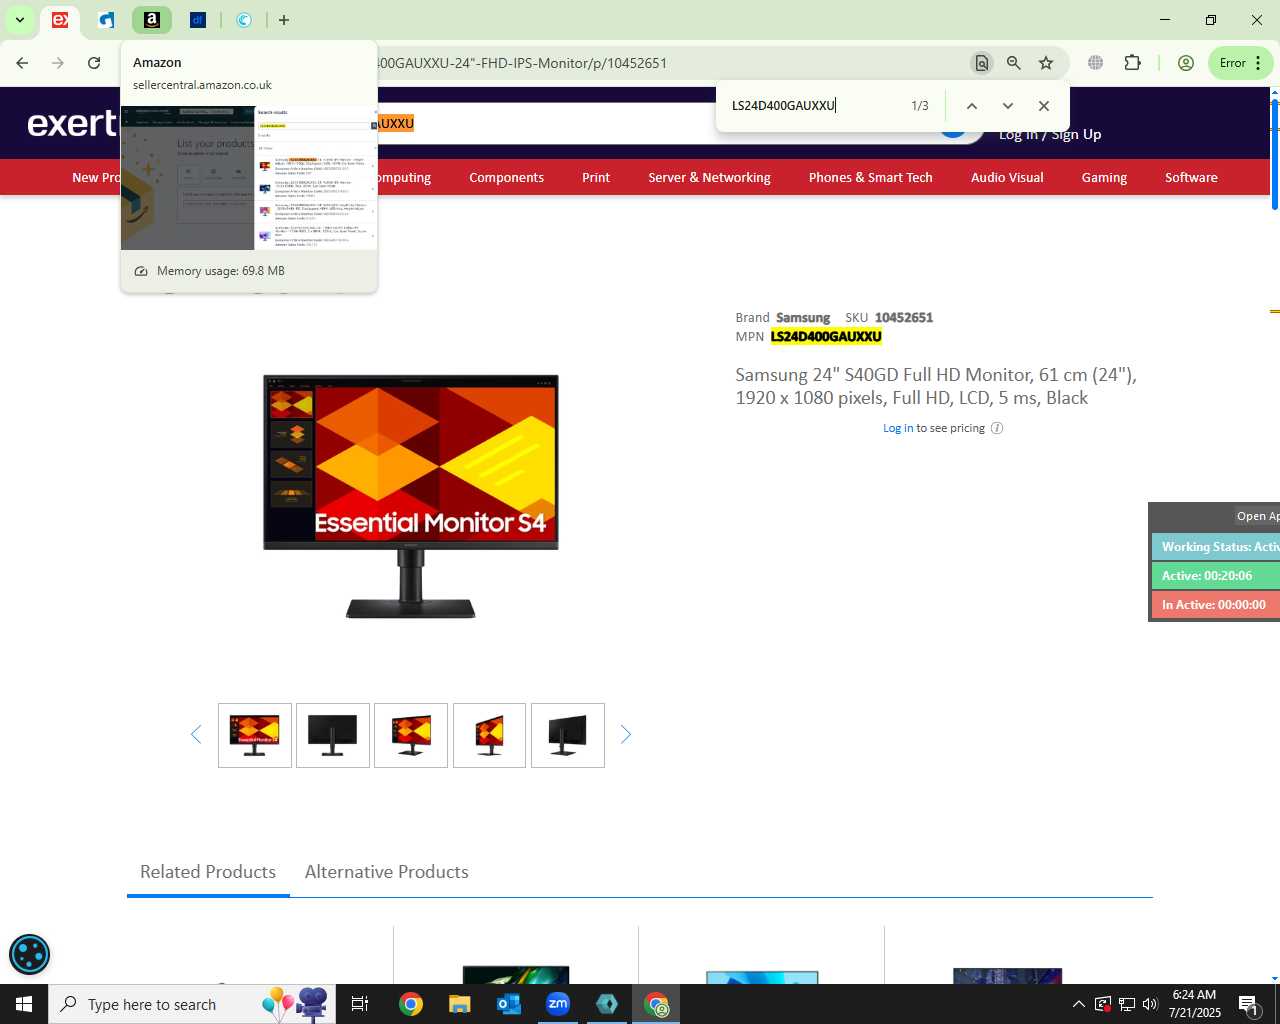1280x1024 pixels.
Task: Show next thumbnails with the right arrow
Action: [626, 735]
